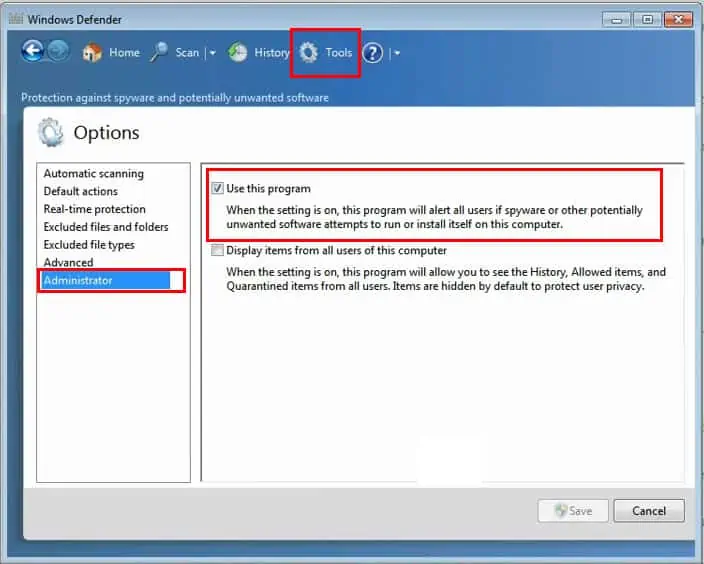Viewport: 704px width, 564px height.
Task: Expand the Scan options dropdown arrow
Action: pyautogui.click(x=212, y=53)
